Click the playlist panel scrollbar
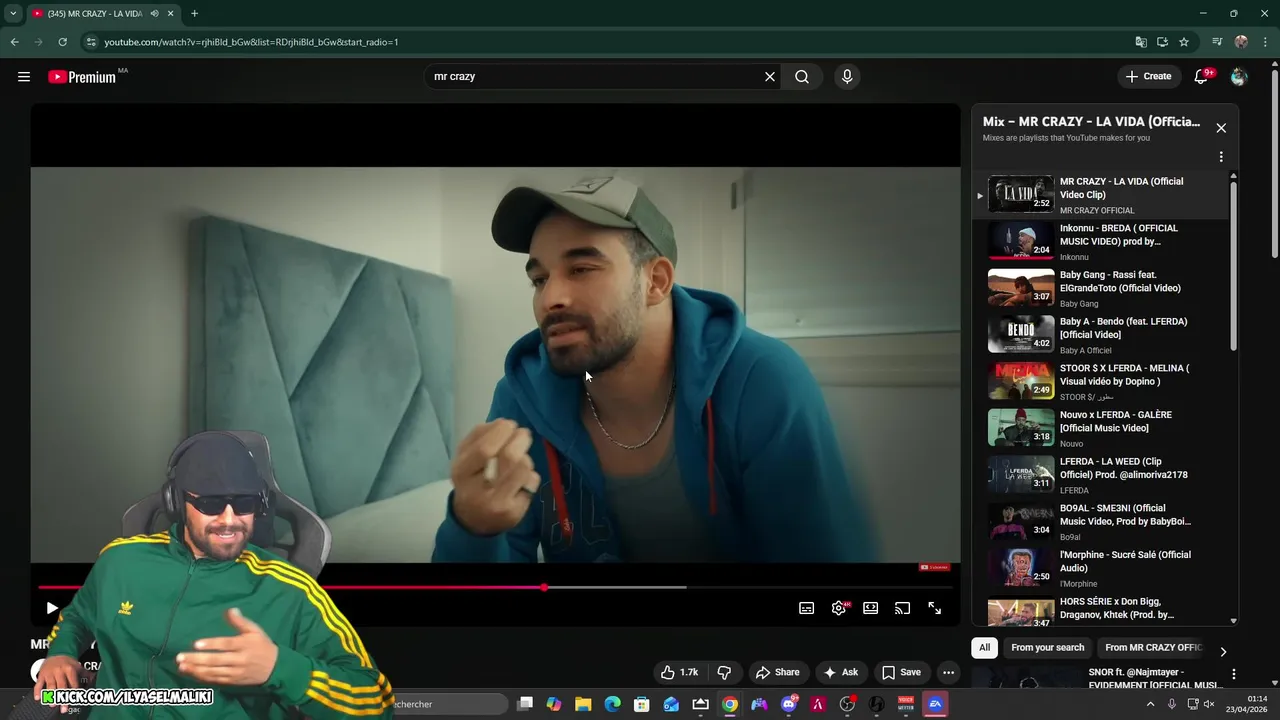 click(1233, 265)
